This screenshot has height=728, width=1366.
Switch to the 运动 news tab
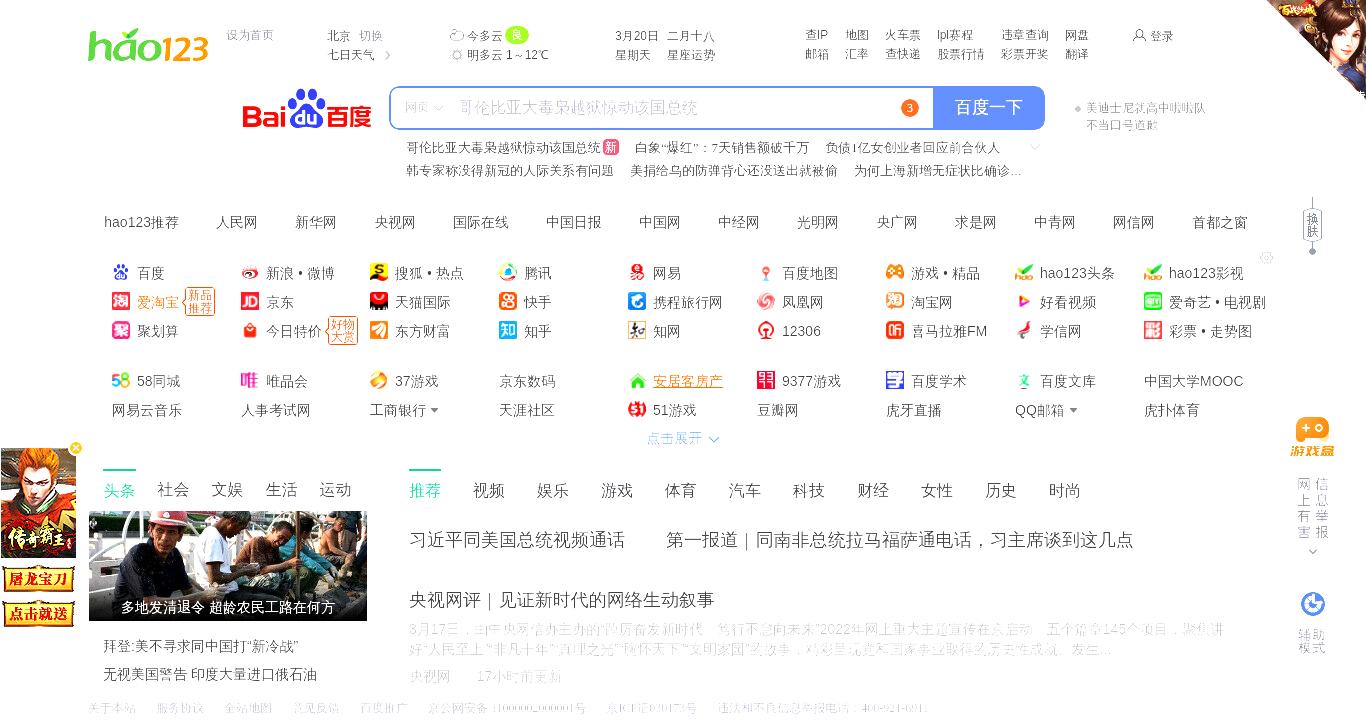335,490
